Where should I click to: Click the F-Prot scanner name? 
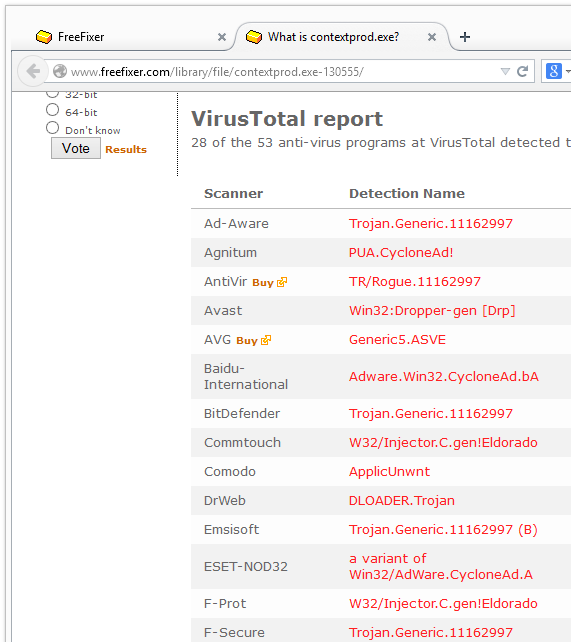pos(225,604)
